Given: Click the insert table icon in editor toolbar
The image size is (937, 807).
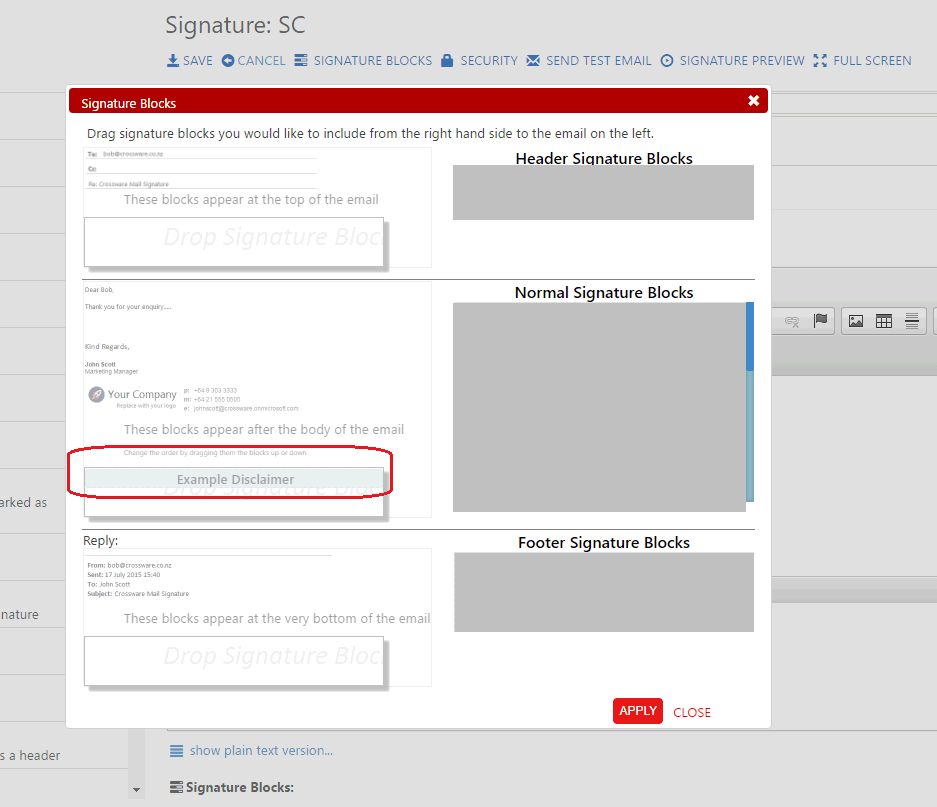Looking at the screenshot, I should point(884,321).
